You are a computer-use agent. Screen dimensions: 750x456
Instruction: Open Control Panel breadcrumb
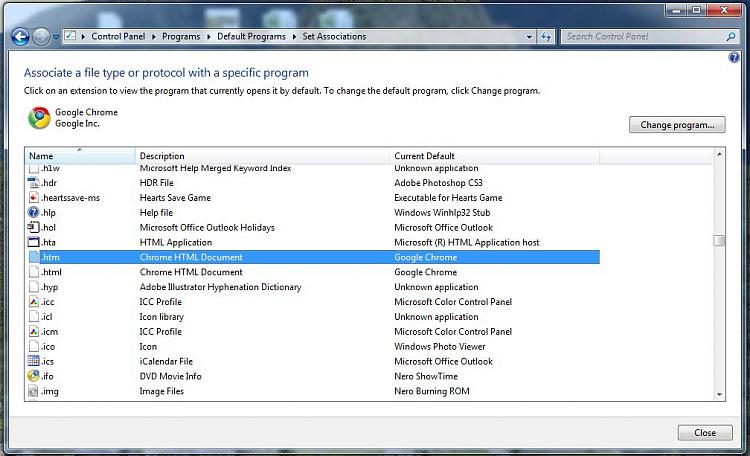pyautogui.click(x=118, y=36)
